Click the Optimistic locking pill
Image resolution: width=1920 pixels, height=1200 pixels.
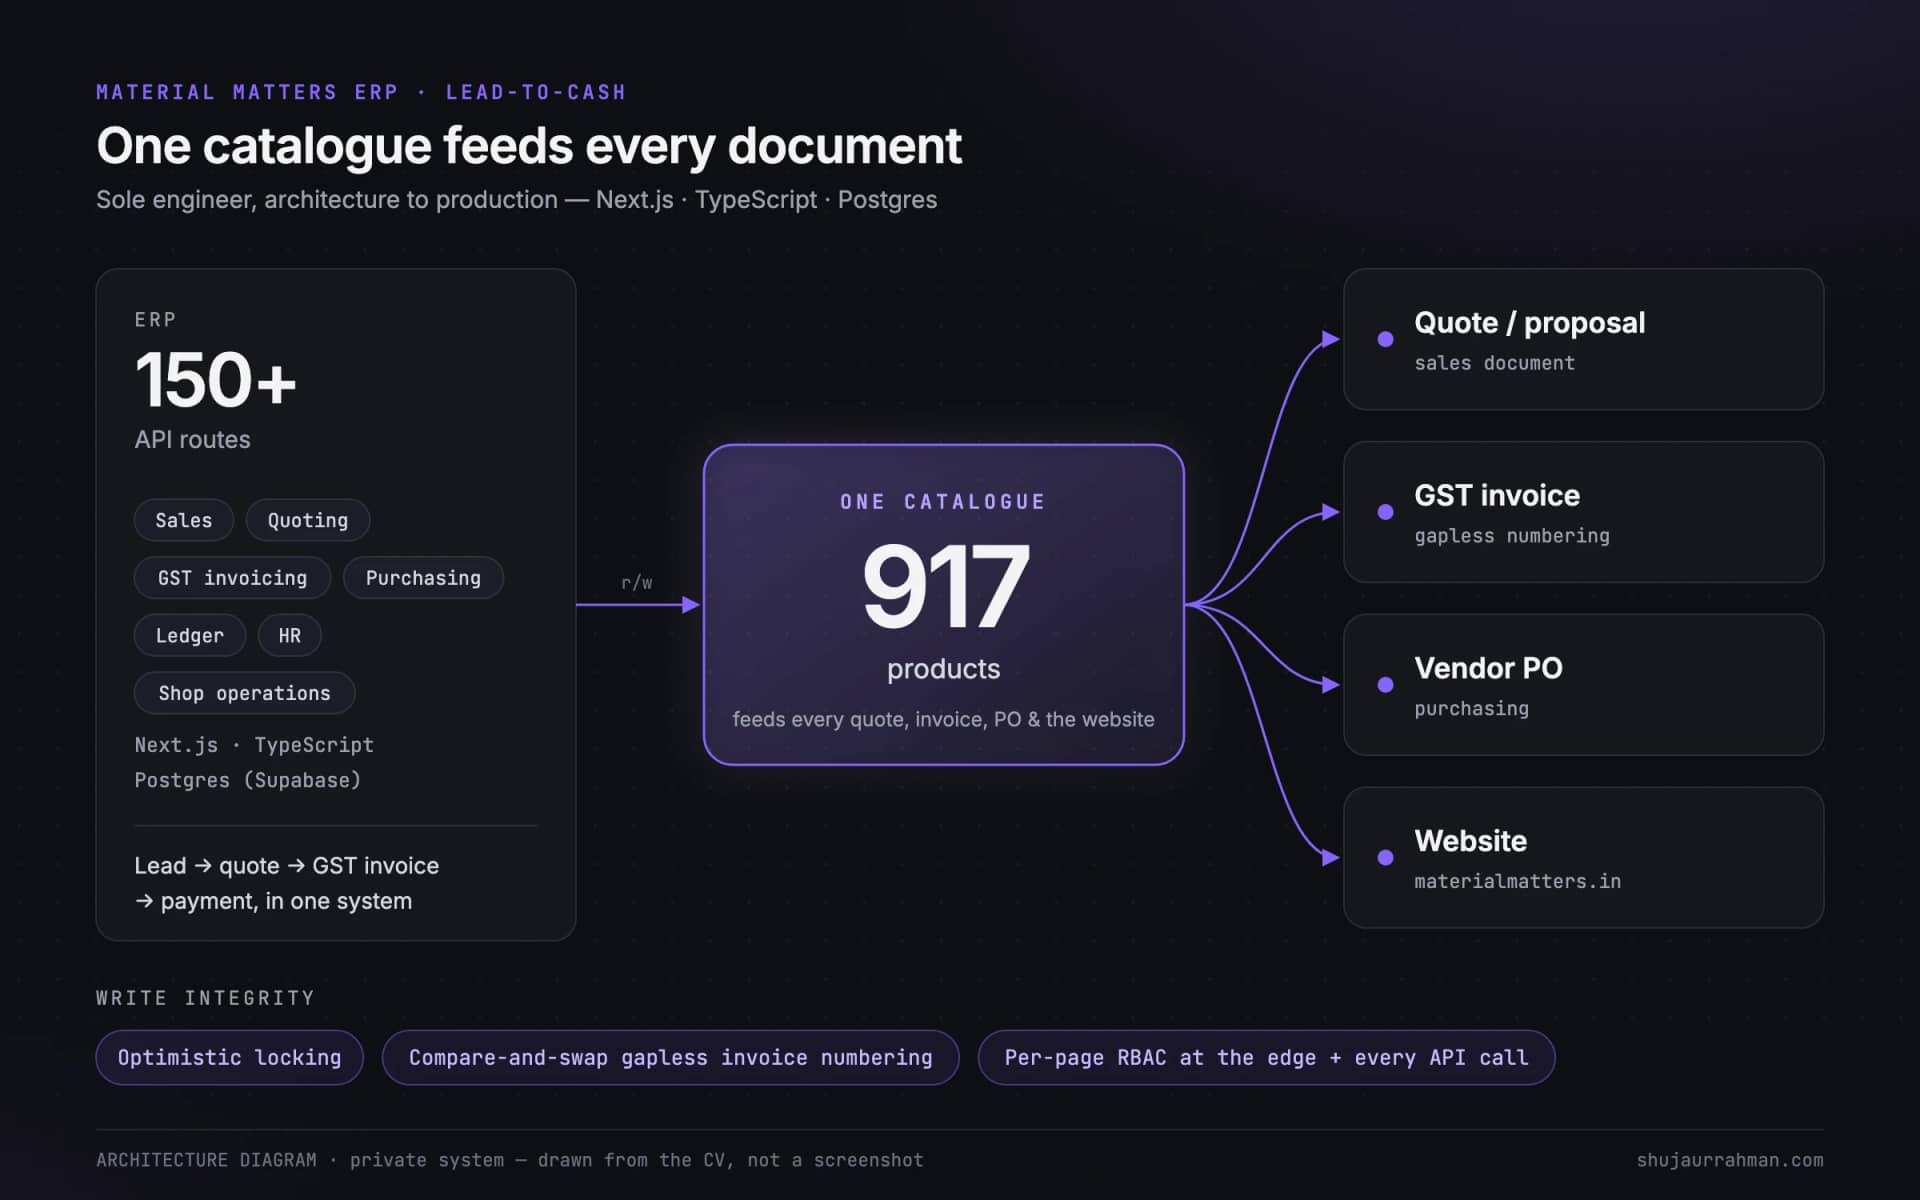click(x=230, y=1057)
